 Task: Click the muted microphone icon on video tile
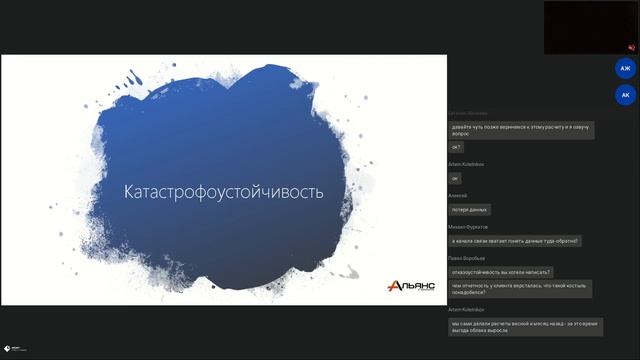(x=631, y=48)
